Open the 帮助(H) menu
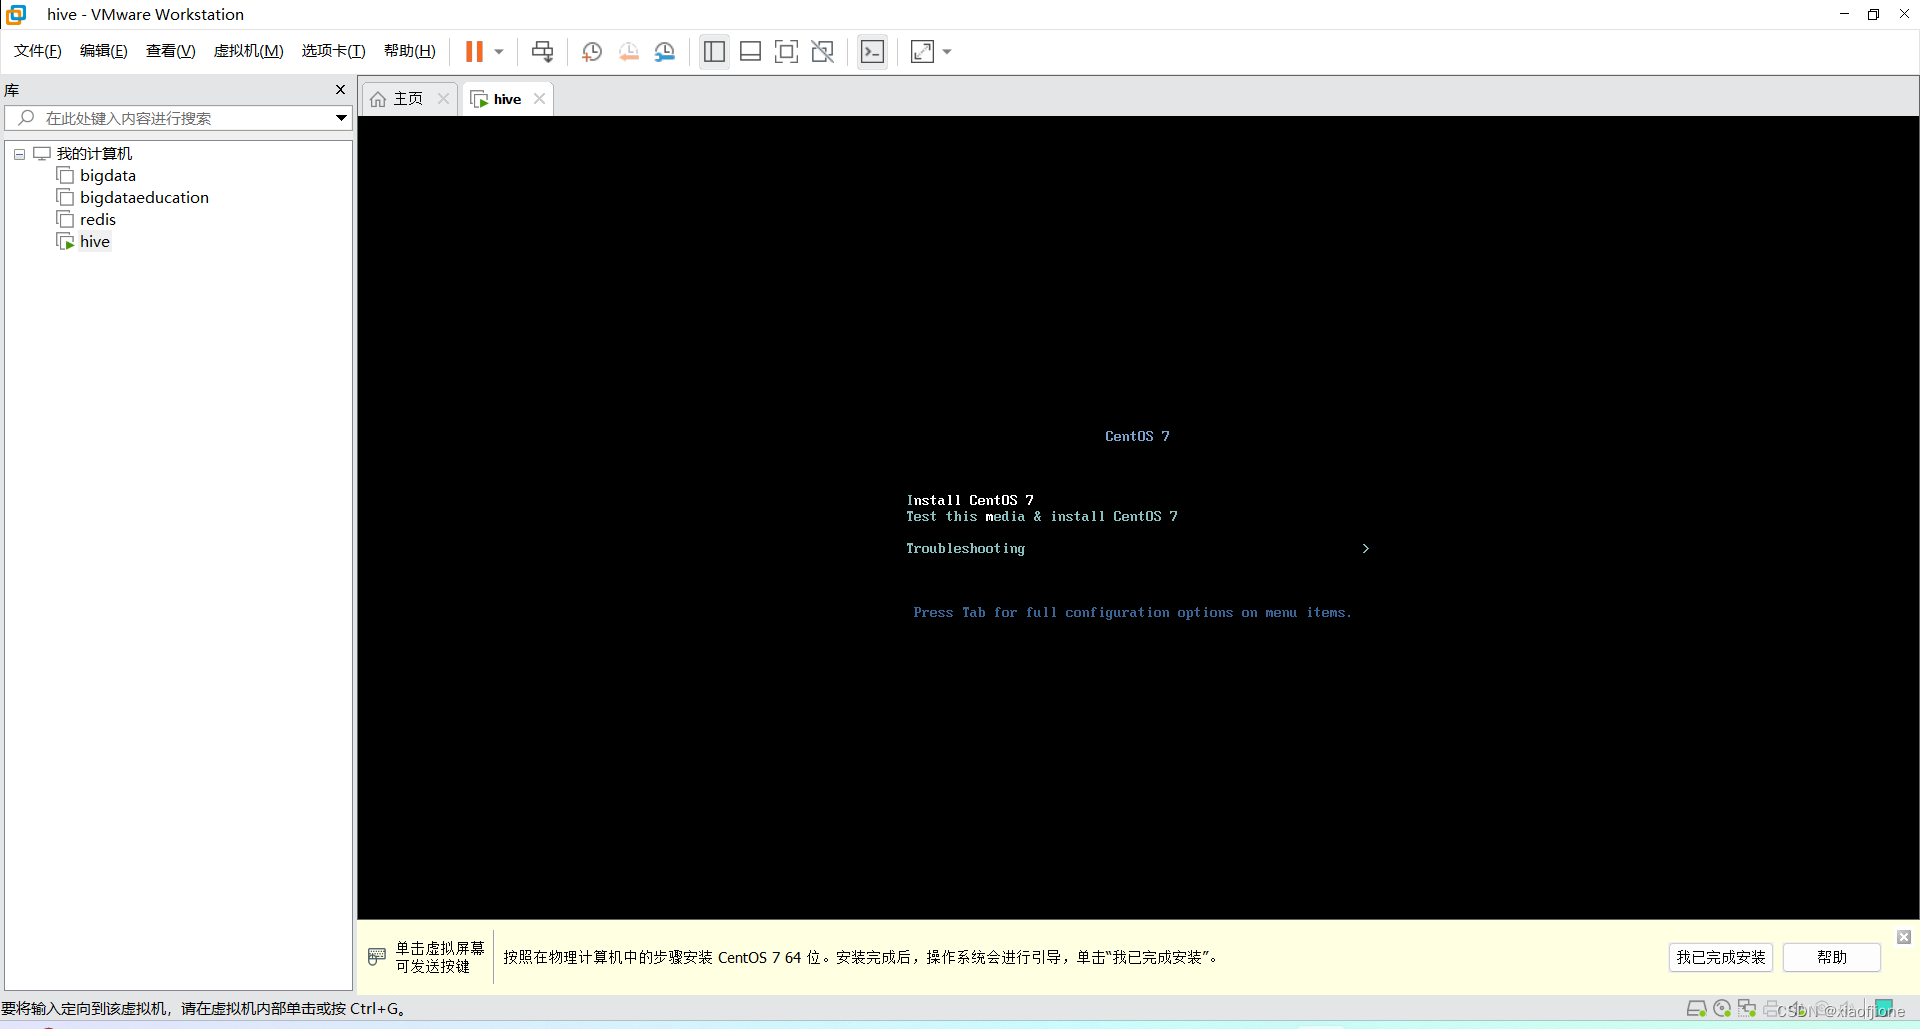Screen dimensions: 1920x1029 click(410, 51)
